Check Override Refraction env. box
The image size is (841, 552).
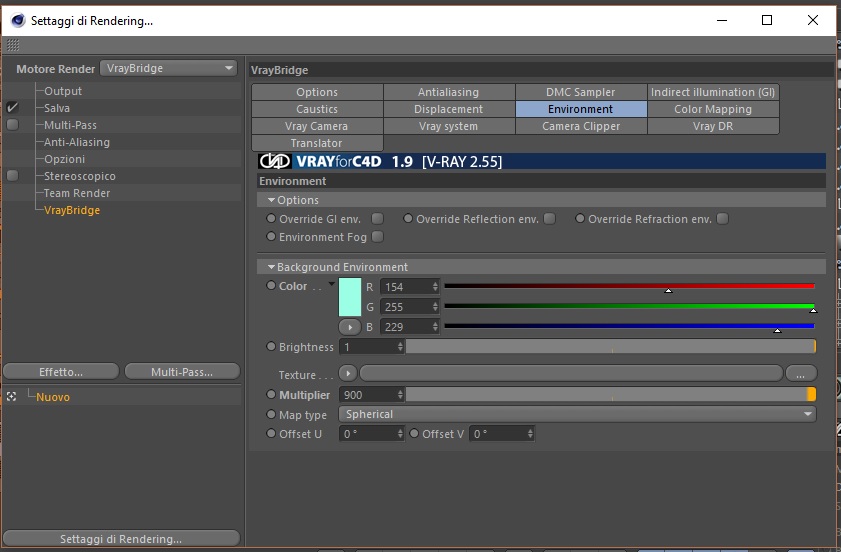pyautogui.click(x=722, y=219)
